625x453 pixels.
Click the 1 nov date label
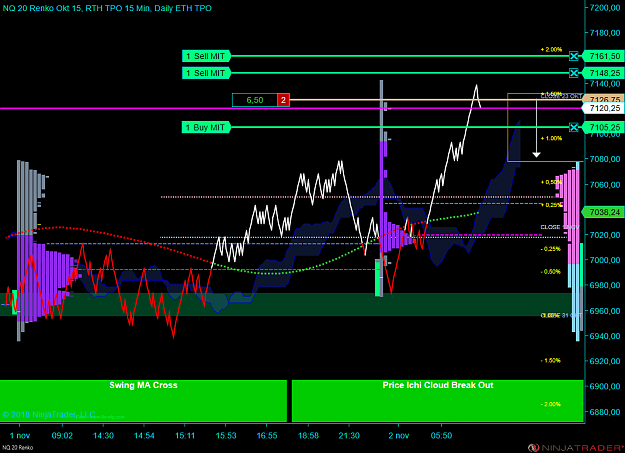click(20, 435)
